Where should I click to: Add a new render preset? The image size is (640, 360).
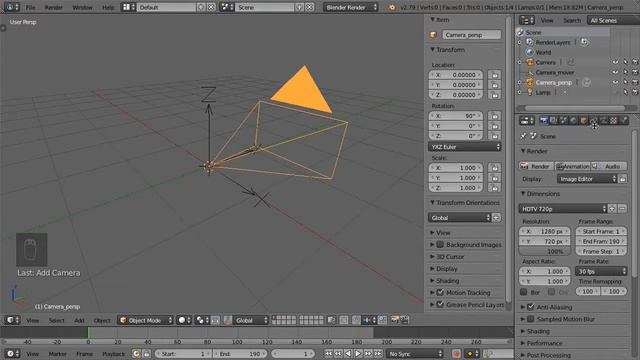click(612, 209)
